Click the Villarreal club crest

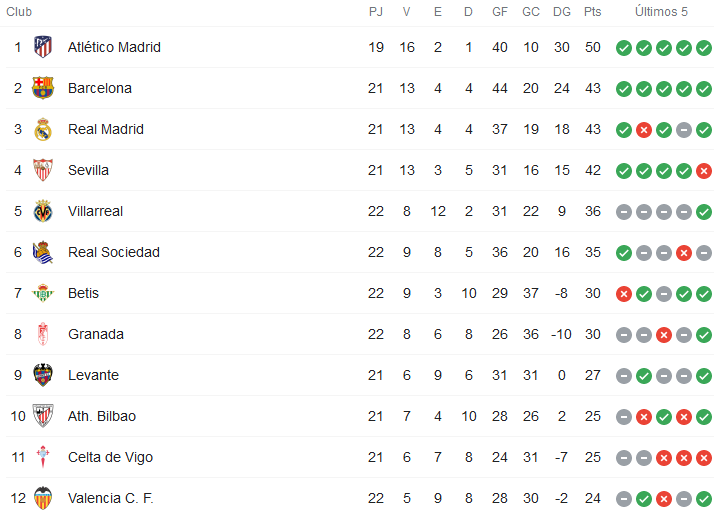tap(43, 211)
